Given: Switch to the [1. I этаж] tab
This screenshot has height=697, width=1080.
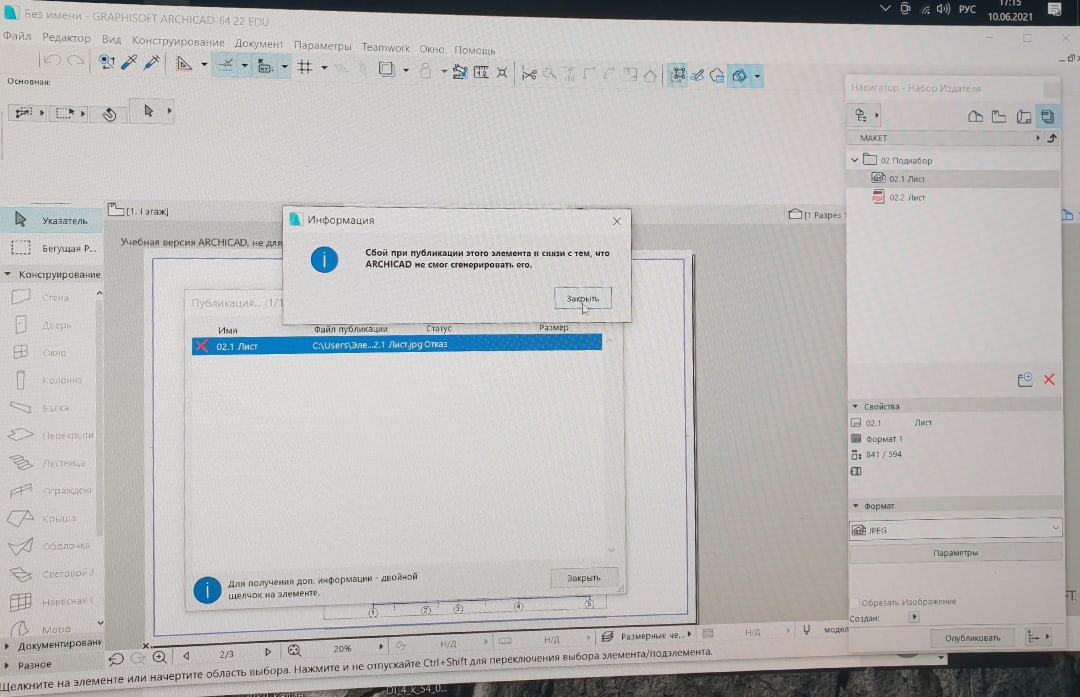Looking at the screenshot, I should pos(138,211).
